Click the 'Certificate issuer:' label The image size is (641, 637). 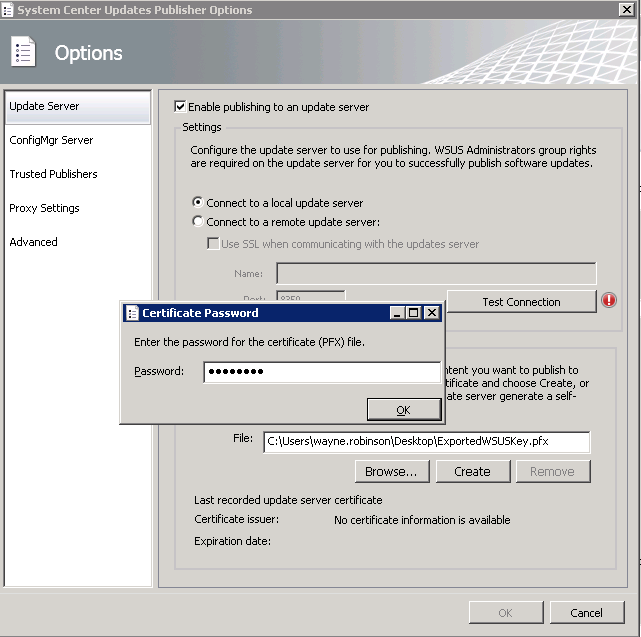[x=236, y=519]
